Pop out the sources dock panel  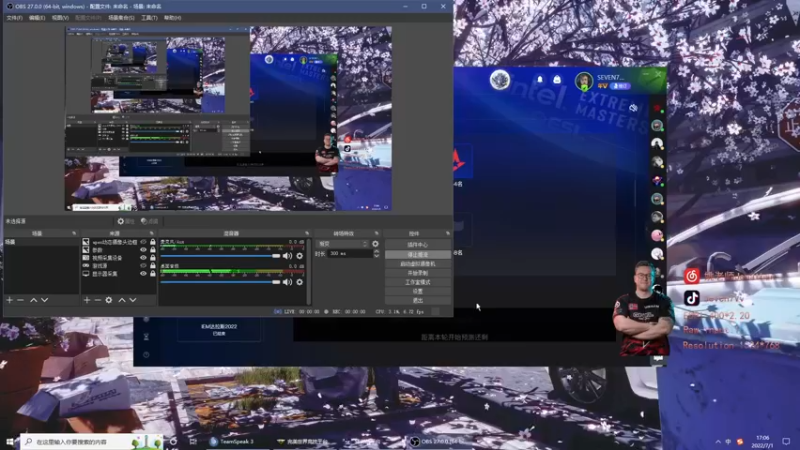pyautogui.click(x=152, y=233)
